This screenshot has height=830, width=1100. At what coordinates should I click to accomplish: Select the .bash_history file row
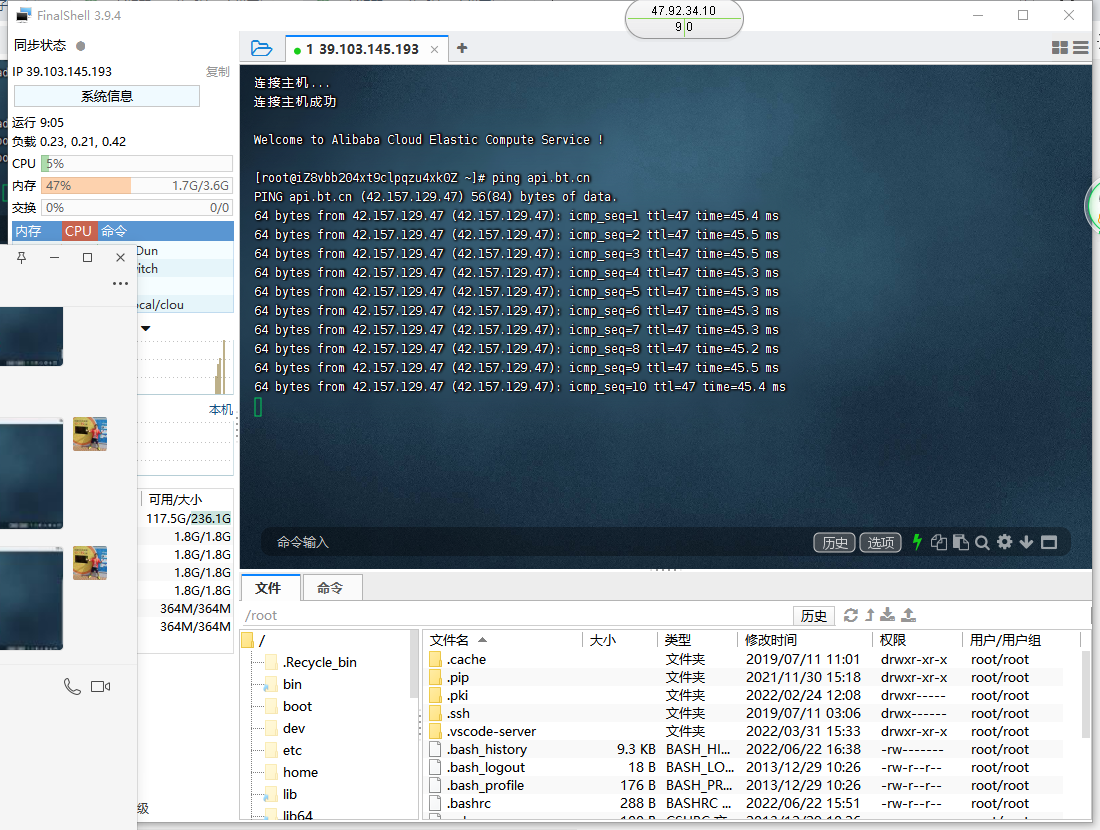(x=746, y=749)
